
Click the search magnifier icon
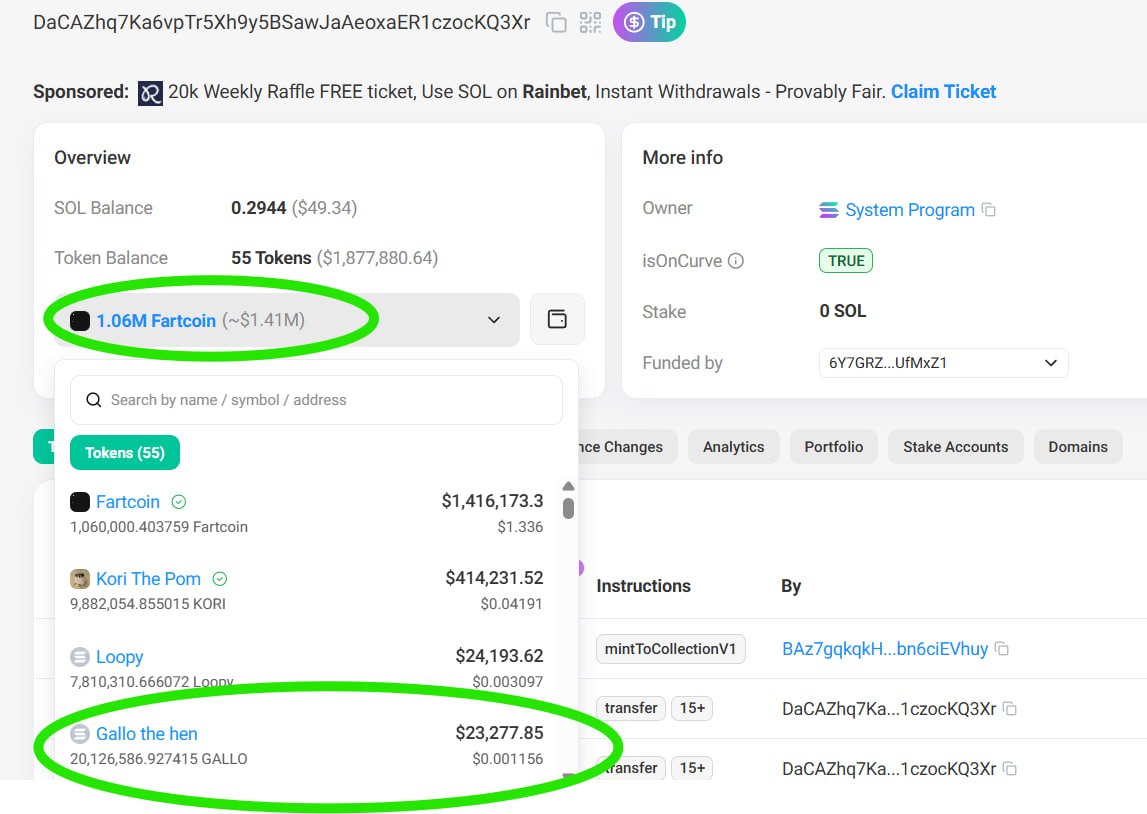[94, 400]
